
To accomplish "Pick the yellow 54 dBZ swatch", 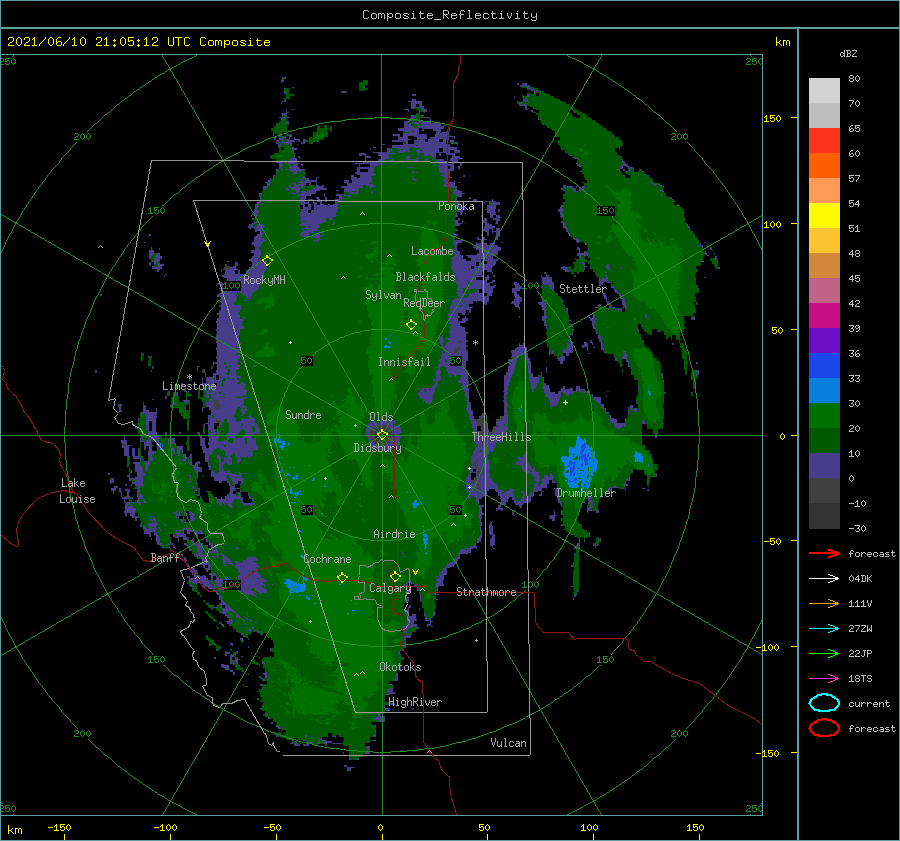I will click(824, 215).
